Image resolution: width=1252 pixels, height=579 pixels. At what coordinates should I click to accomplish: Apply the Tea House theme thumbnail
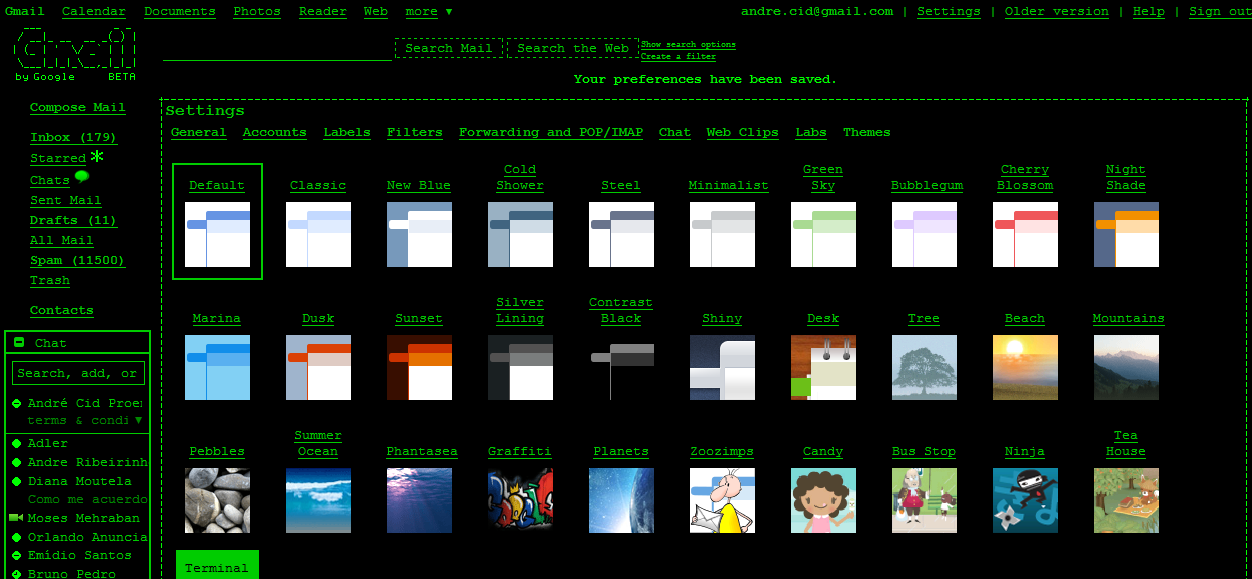click(1126, 501)
